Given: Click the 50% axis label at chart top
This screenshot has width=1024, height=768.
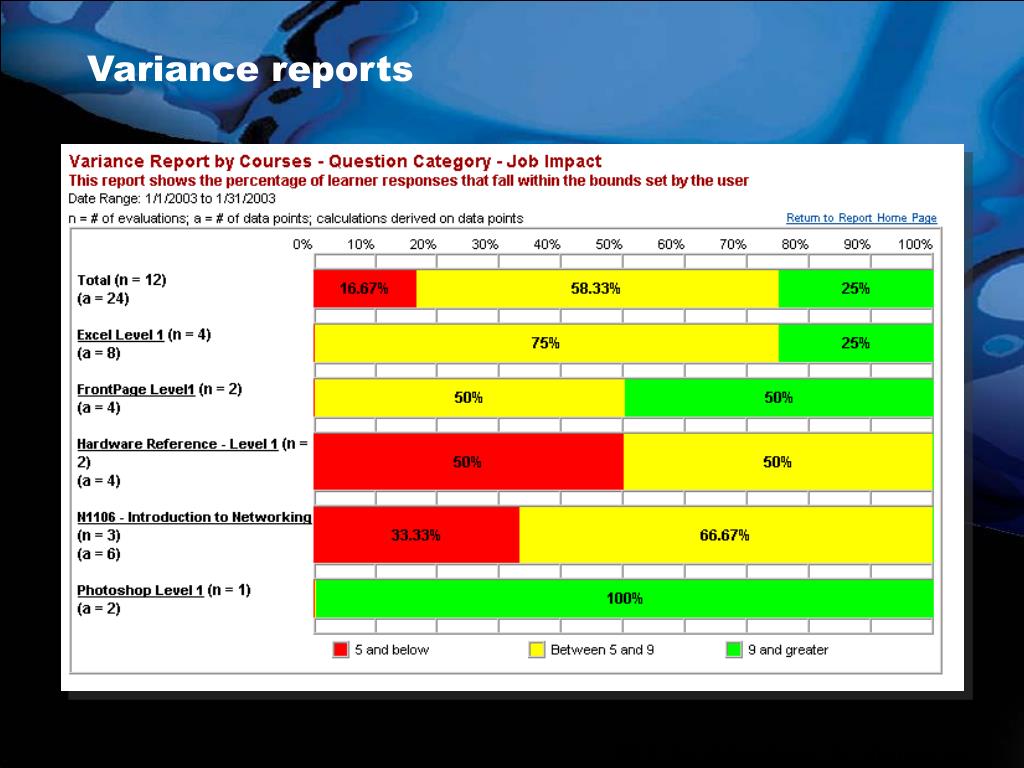Looking at the screenshot, I should pos(609,244).
